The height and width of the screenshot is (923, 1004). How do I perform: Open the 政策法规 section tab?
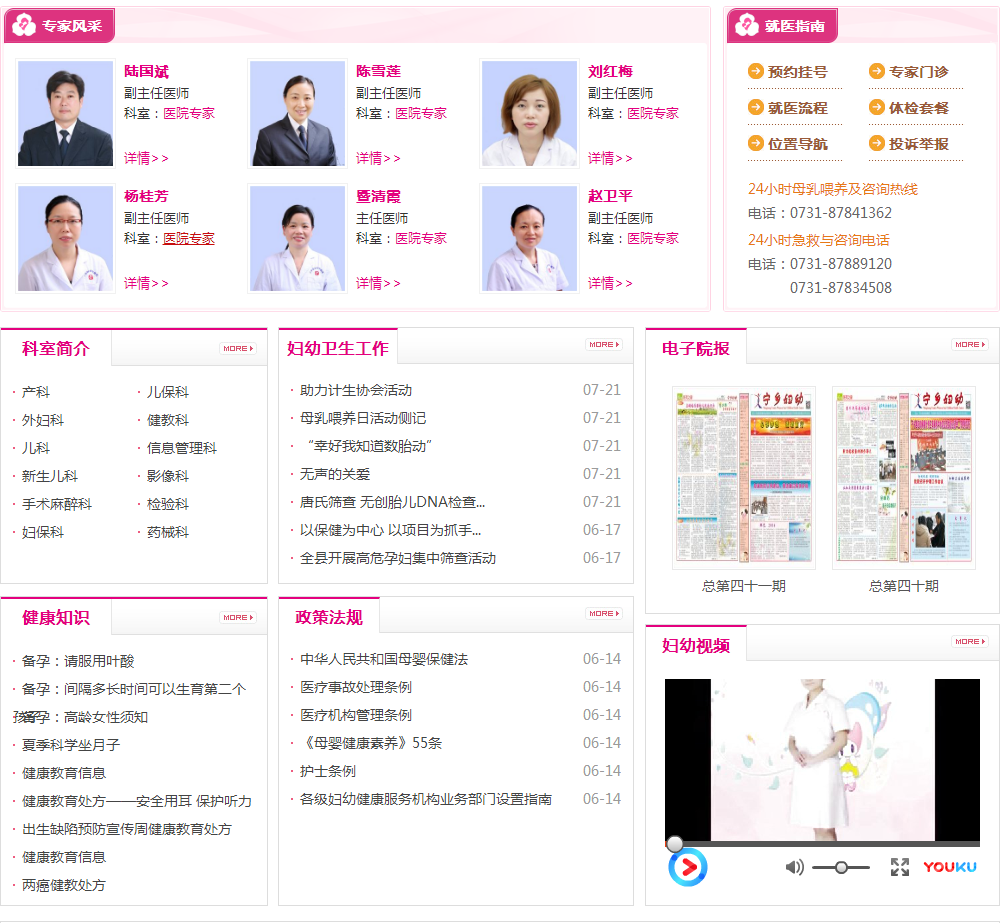329,617
